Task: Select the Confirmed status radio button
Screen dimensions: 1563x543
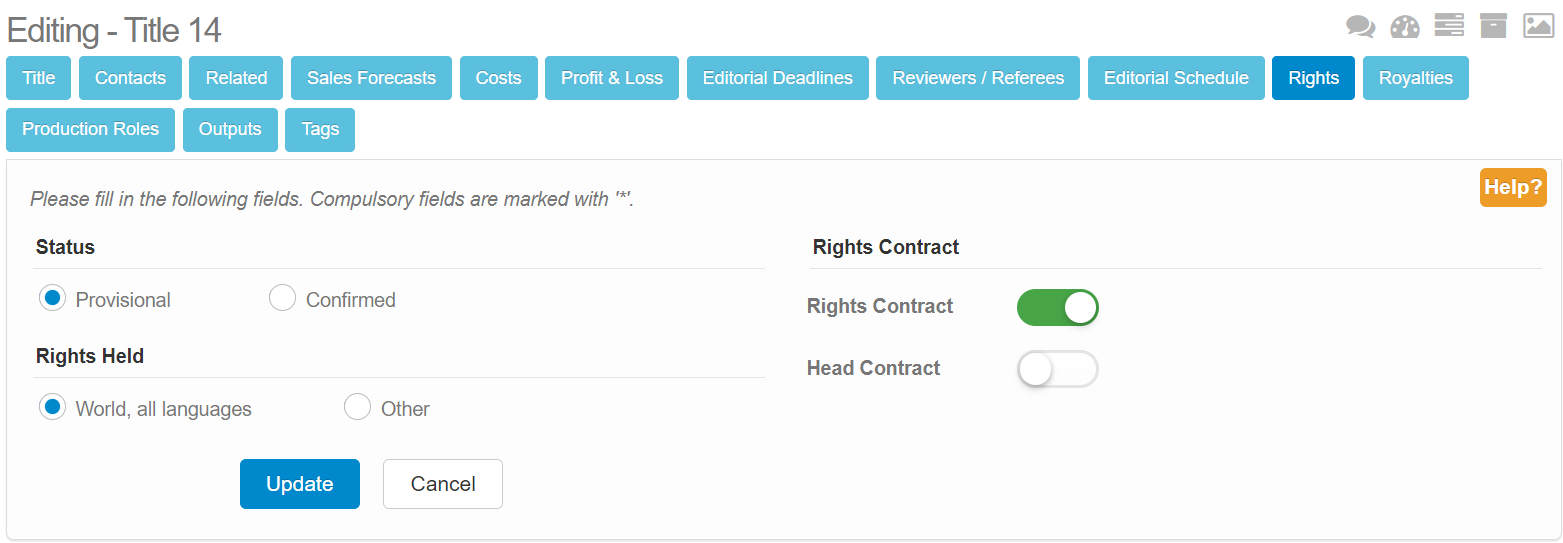Action: point(283,298)
